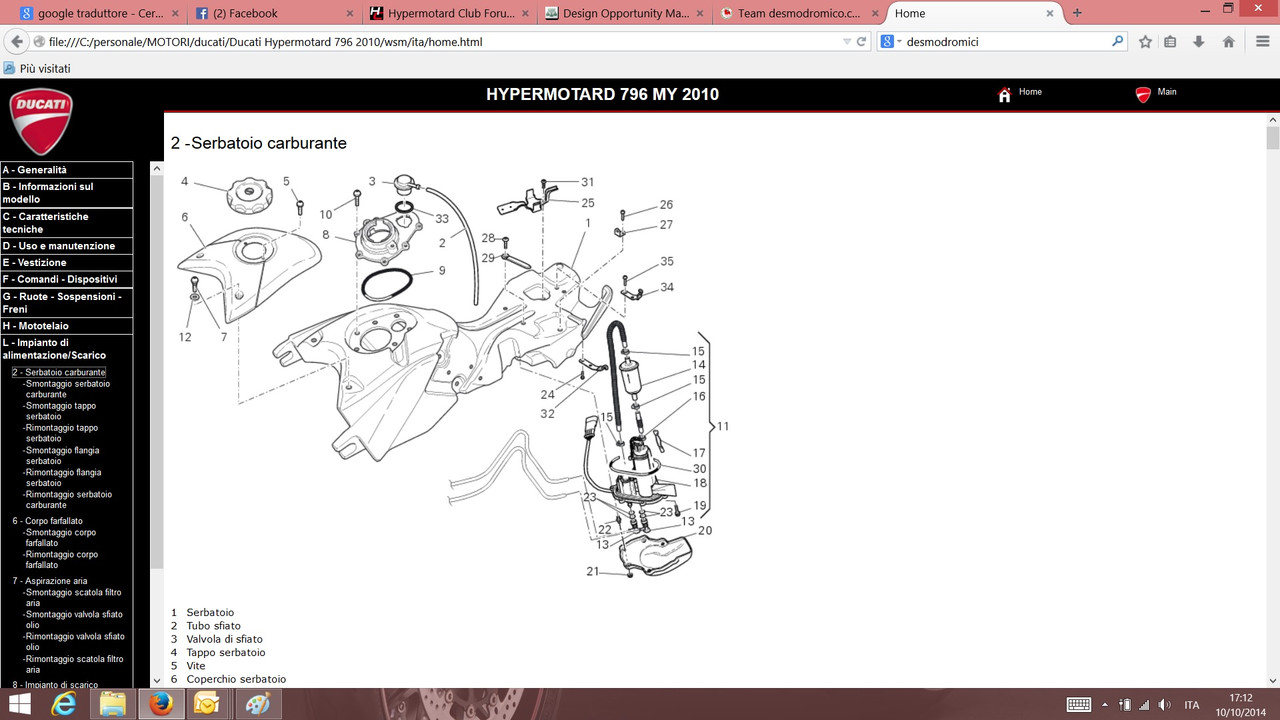Click the main page vertical scrollbar thumb
1280x720 pixels.
pos(1272,137)
